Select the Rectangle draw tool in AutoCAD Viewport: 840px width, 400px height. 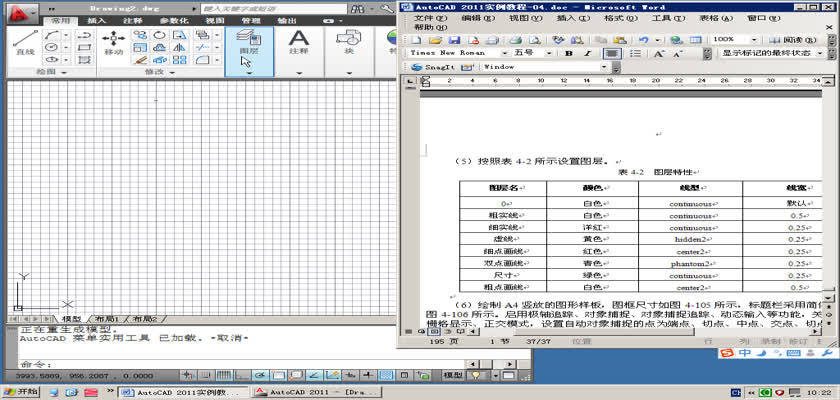(x=84, y=47)
